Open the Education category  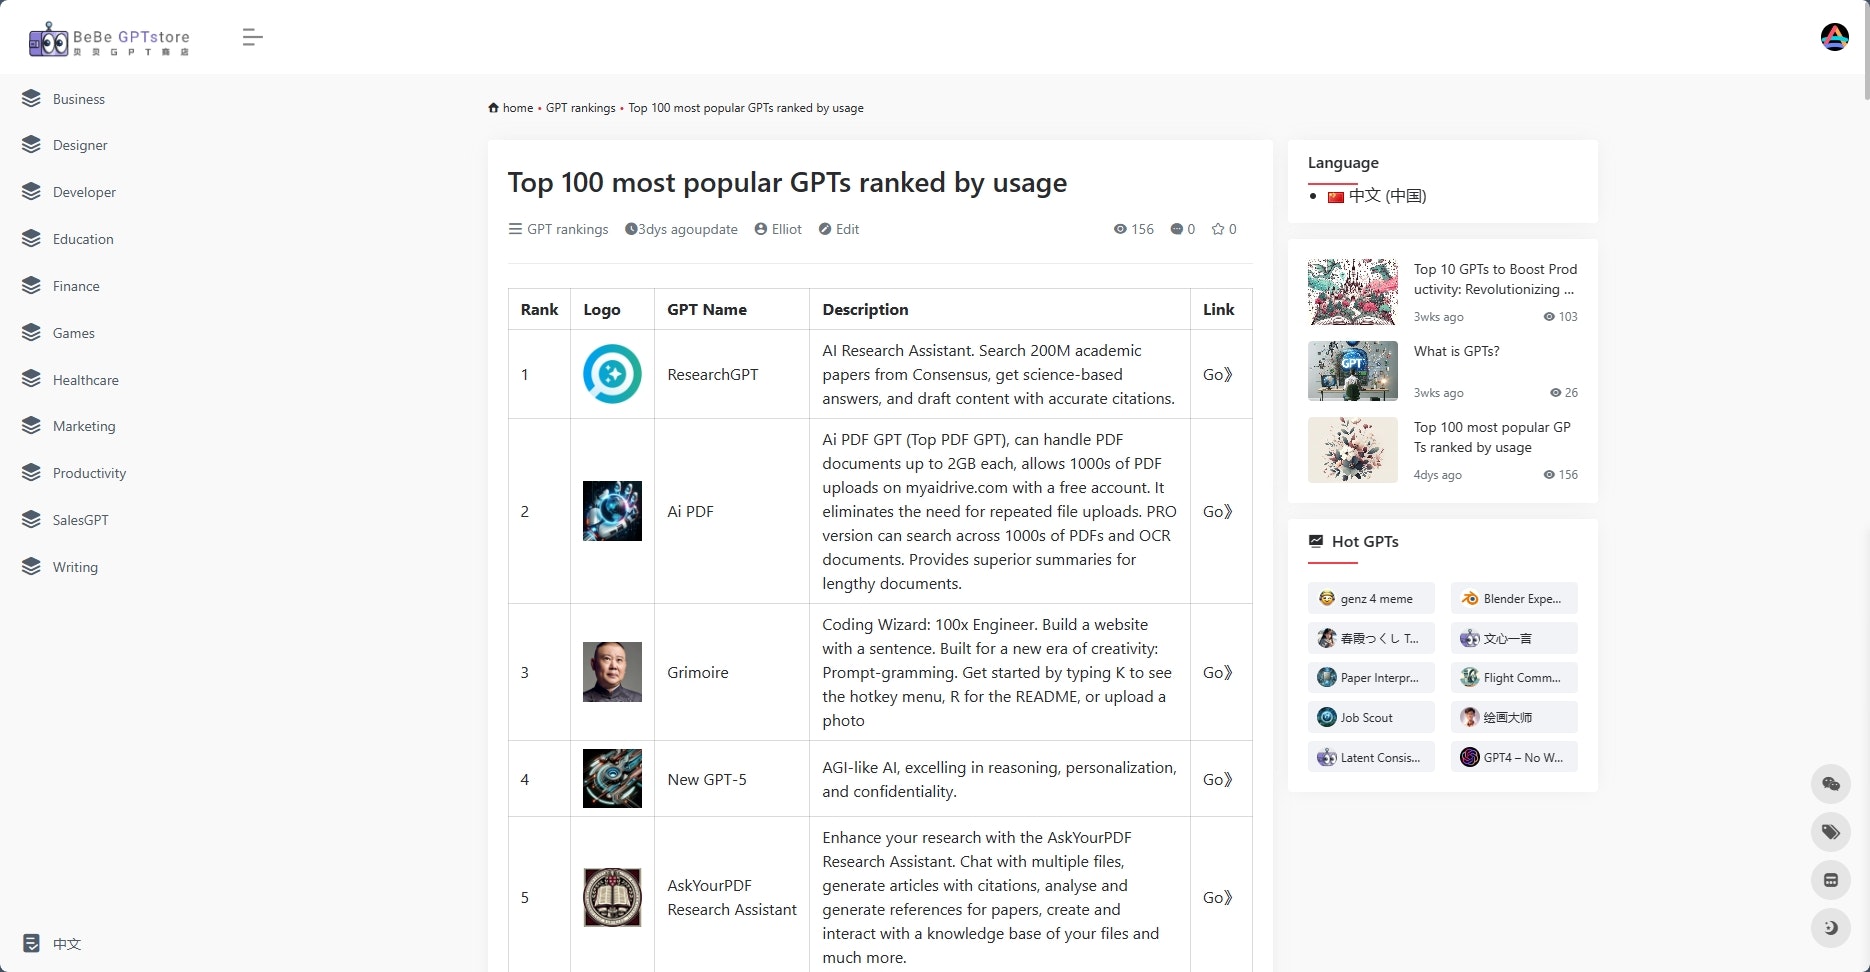tap(83, 239)
